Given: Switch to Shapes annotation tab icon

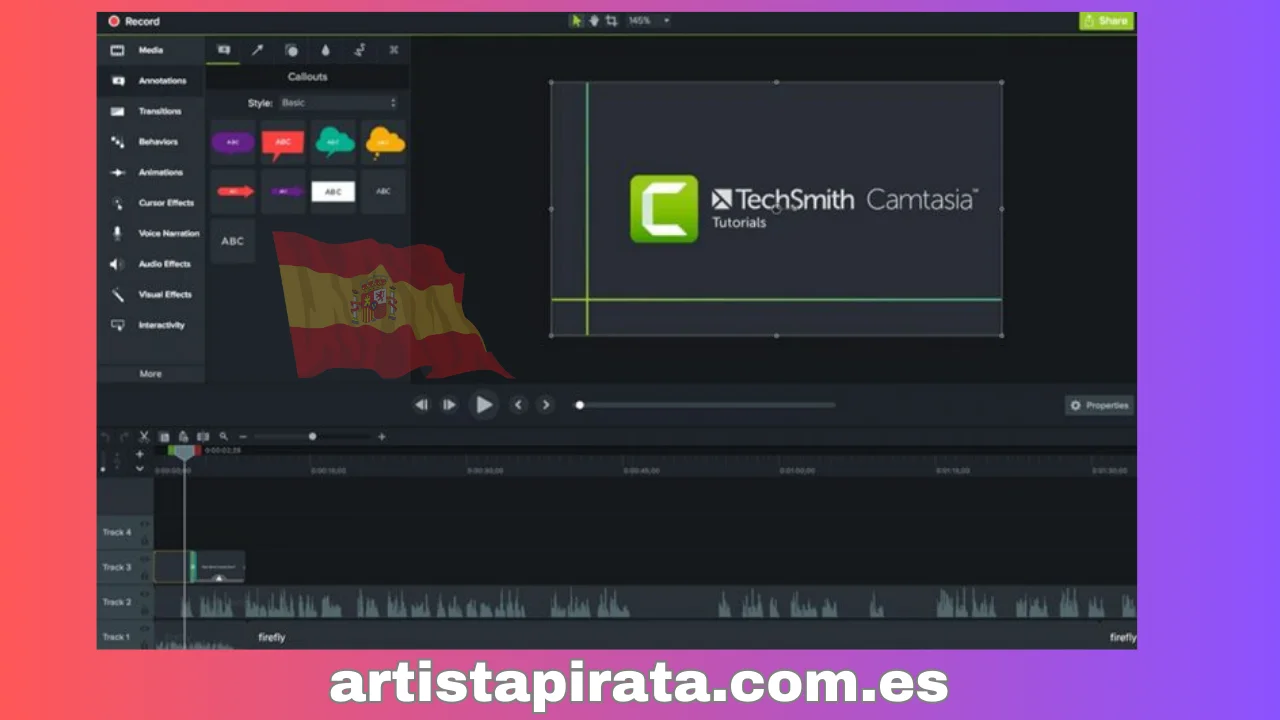Looking at the screenshot, I should click(x=291, y=50).
